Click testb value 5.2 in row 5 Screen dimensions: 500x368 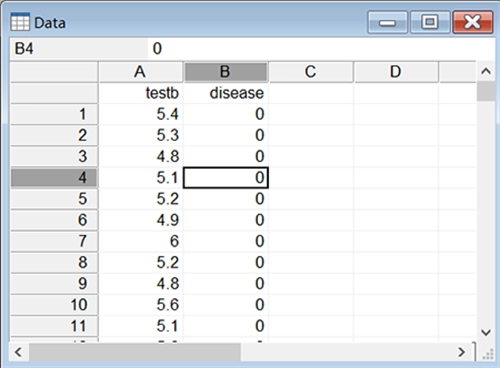coord(141,199)
